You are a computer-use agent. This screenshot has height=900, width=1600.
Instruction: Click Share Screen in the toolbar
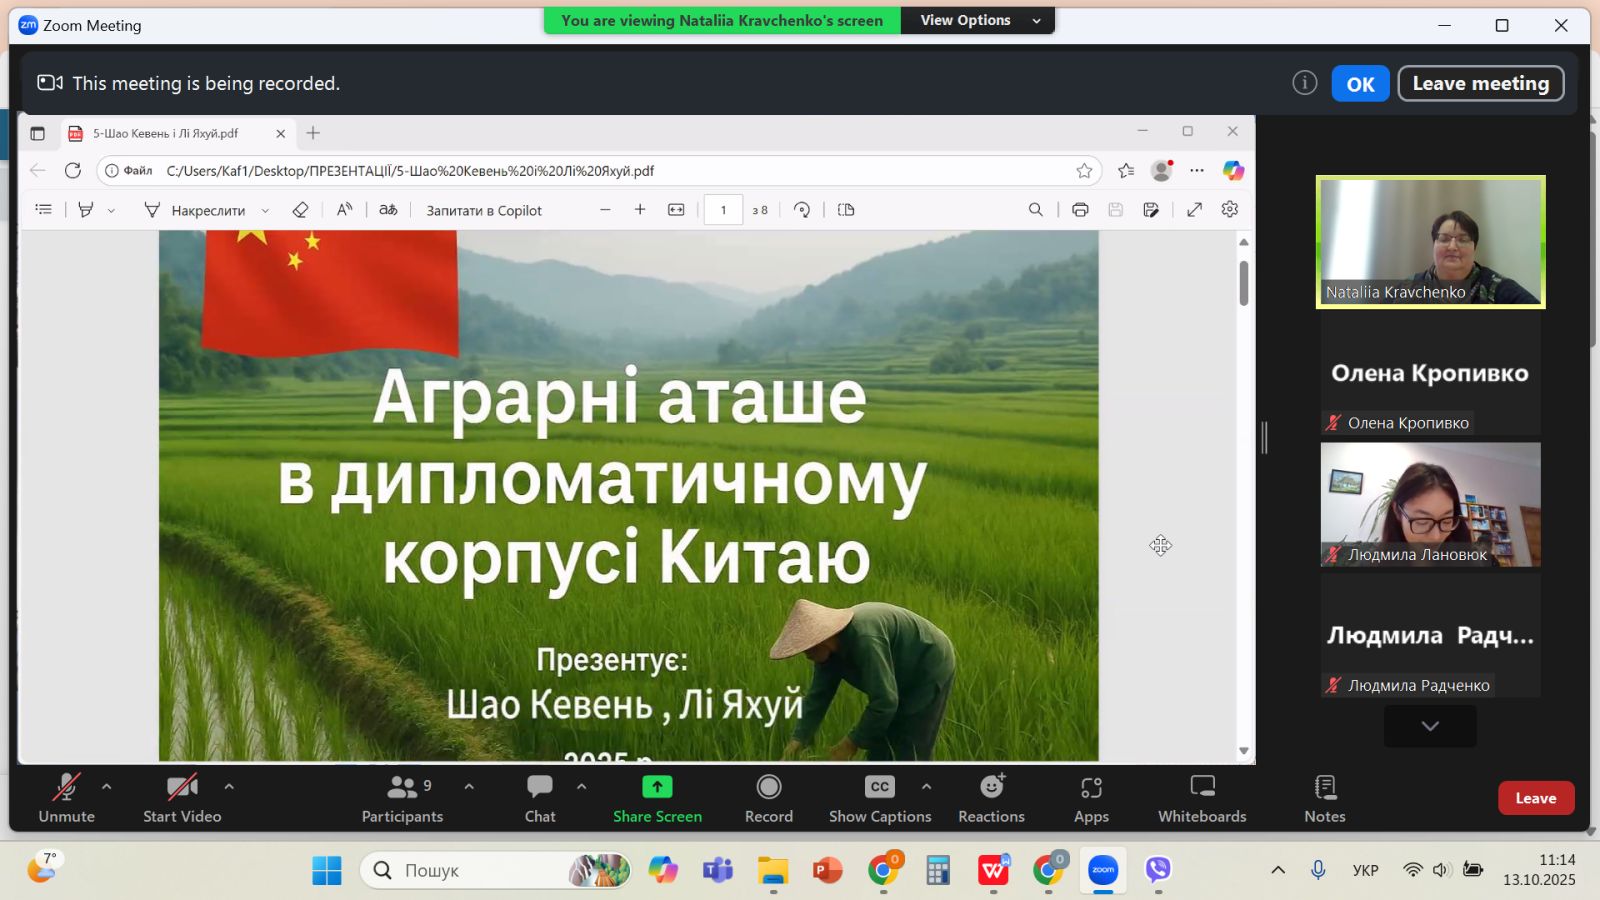click(x=657, y=798)
